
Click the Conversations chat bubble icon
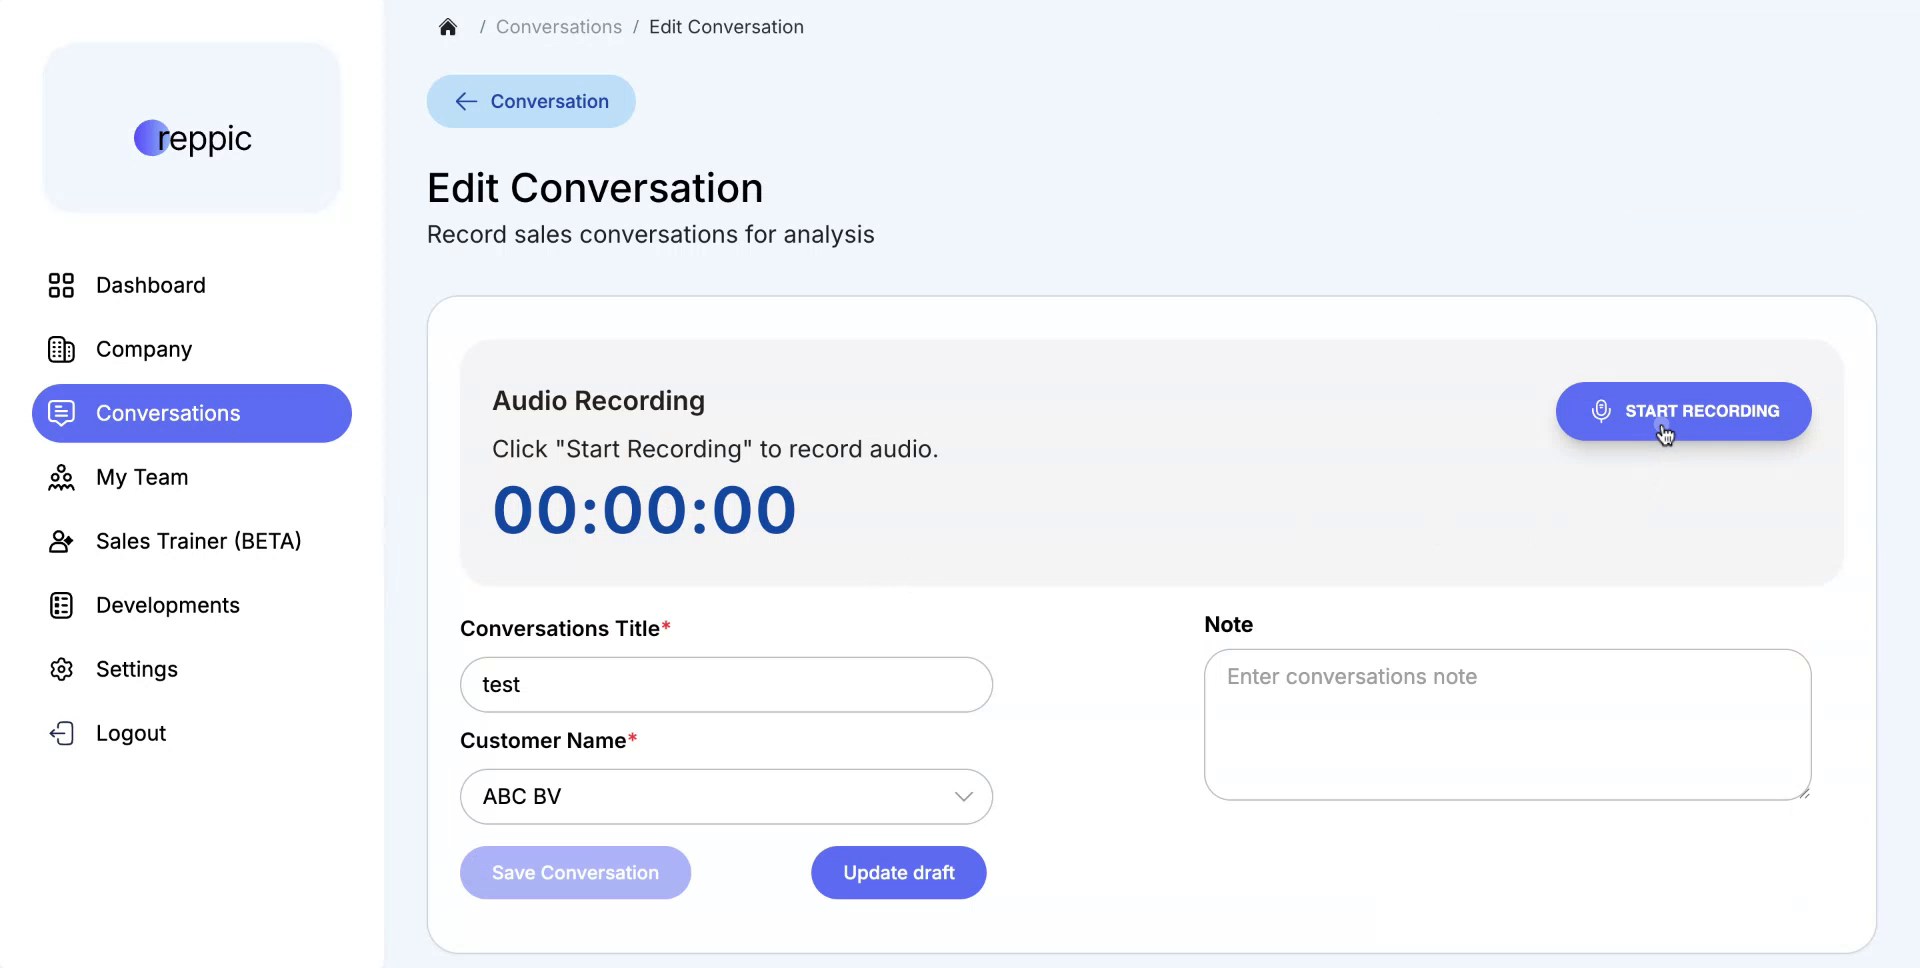point(61,413)
